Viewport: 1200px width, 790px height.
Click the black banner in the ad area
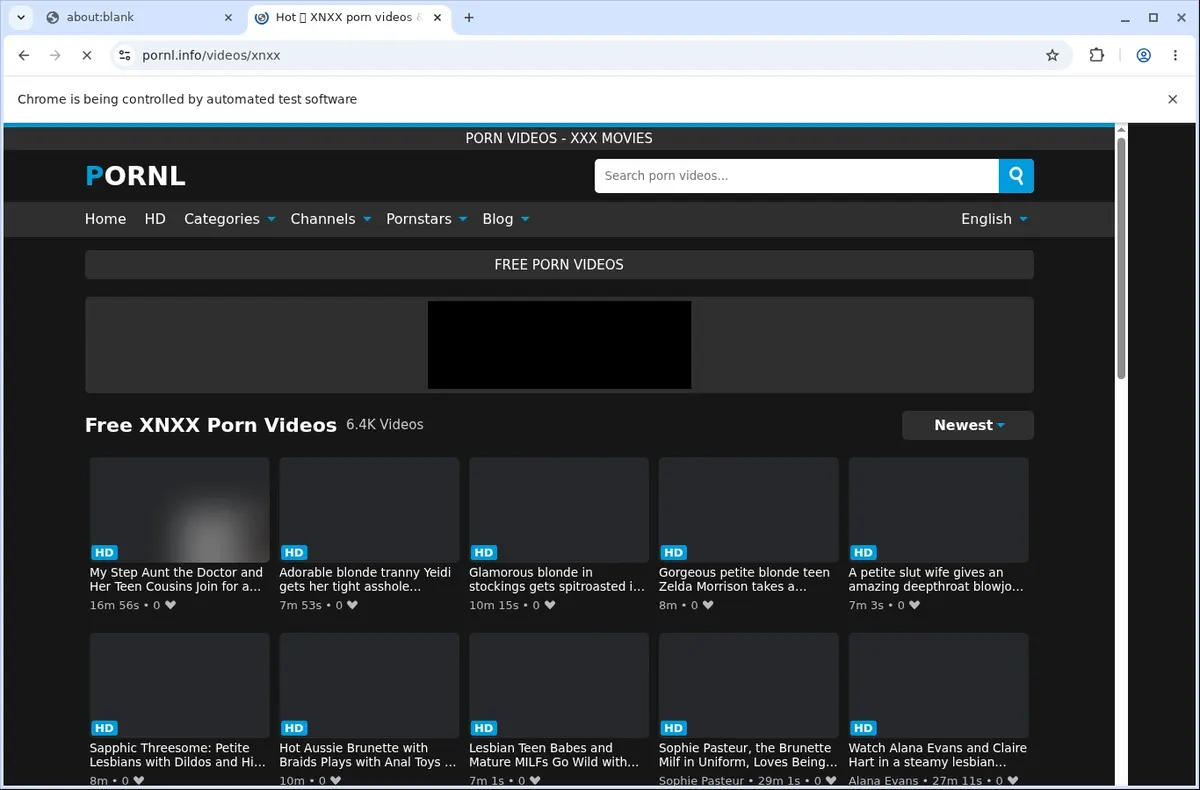pyautogui.click(x=559, y=345)
